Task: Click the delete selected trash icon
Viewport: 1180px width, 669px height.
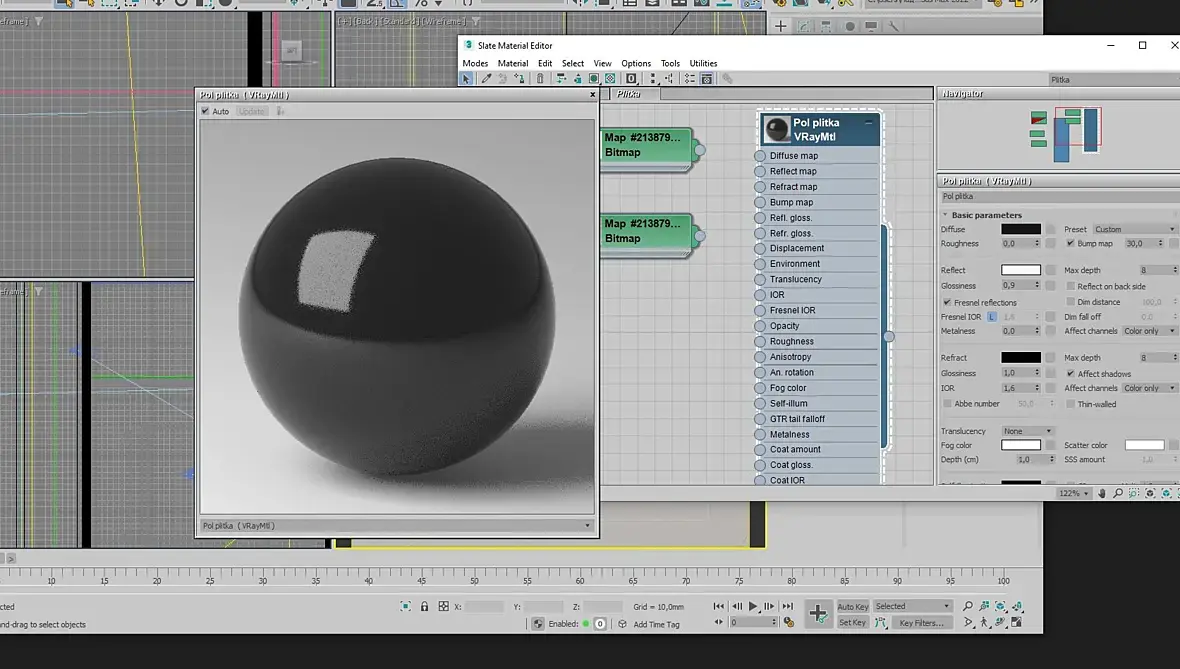Action: (x=541, y=79)
